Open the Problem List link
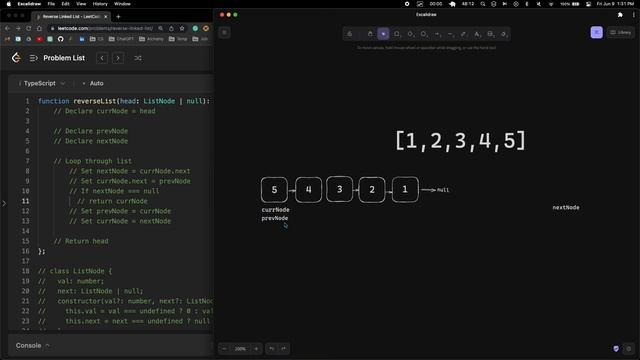 point(64,58)
